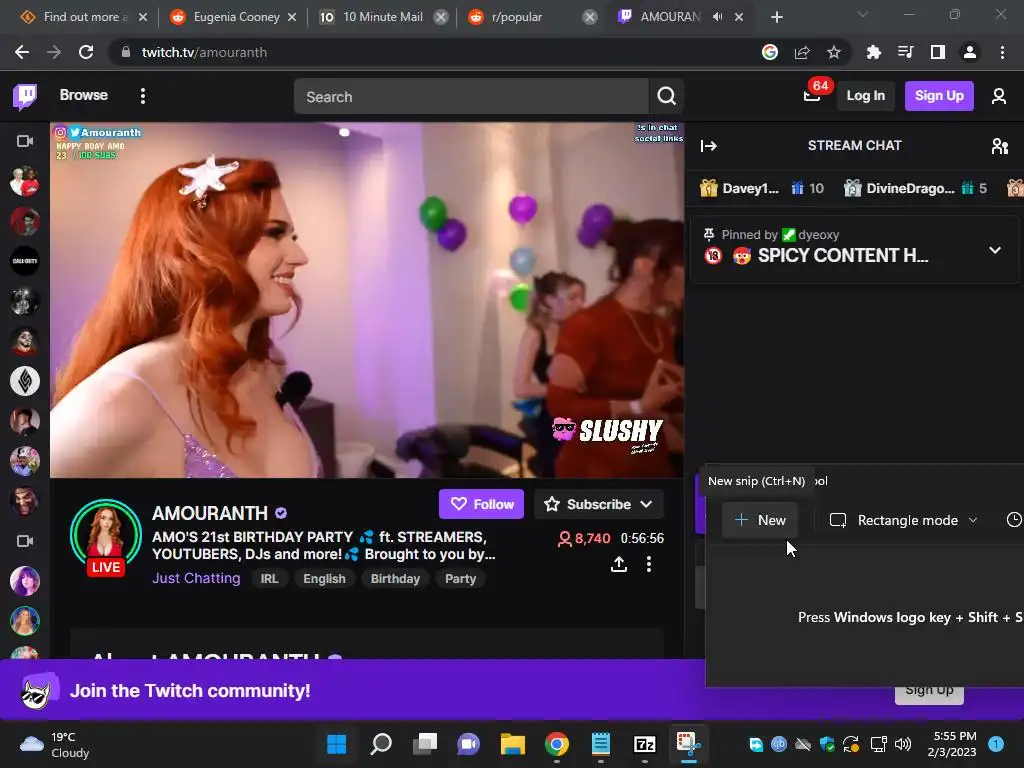Viewport: 1024px width, 768px height.
Task: Mute the AMOURANTH tab audio icon
Action: (717, 17)
